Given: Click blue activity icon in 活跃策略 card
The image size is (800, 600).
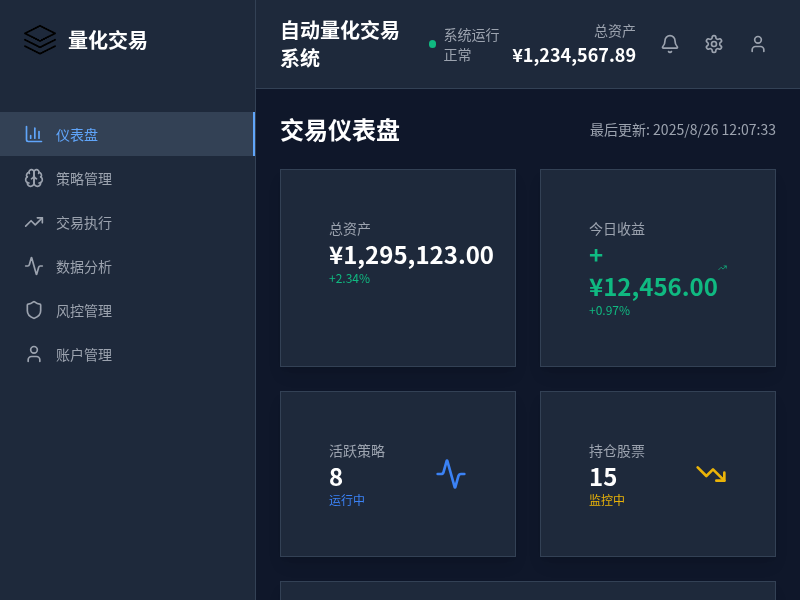Looking at the screenshot, I should tap(451, 474).
